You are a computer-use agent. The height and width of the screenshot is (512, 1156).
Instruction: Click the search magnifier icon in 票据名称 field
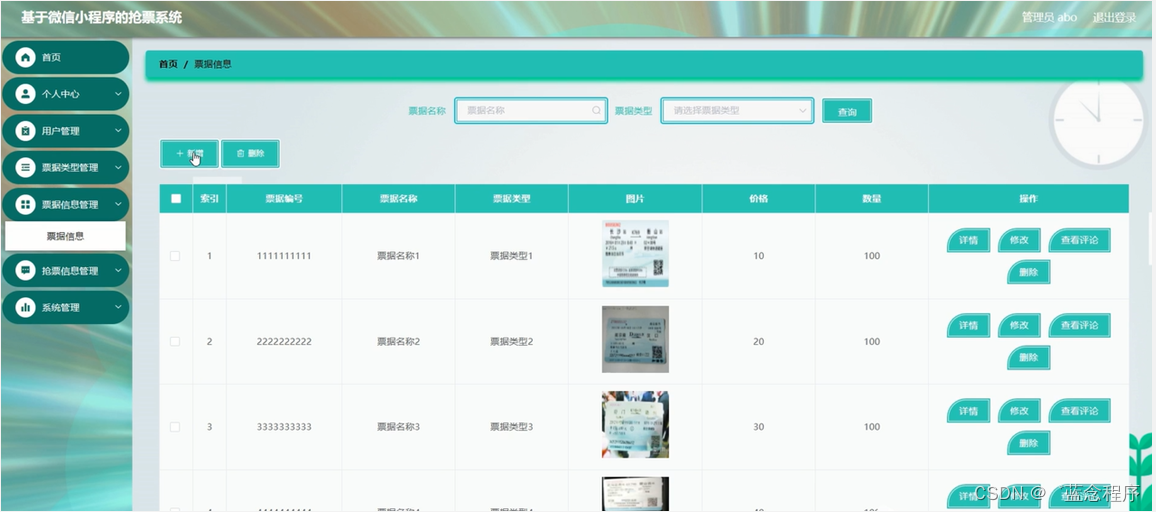coord(596,111)
